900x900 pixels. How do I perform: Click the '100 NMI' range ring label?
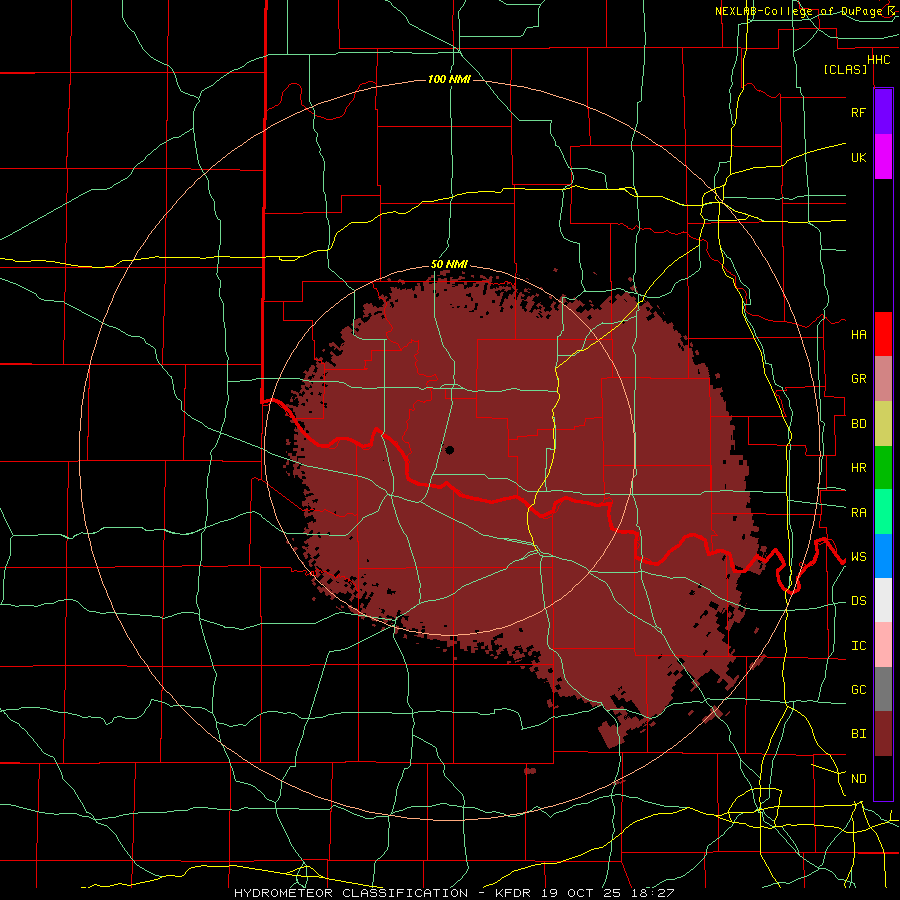pos(449,79)
